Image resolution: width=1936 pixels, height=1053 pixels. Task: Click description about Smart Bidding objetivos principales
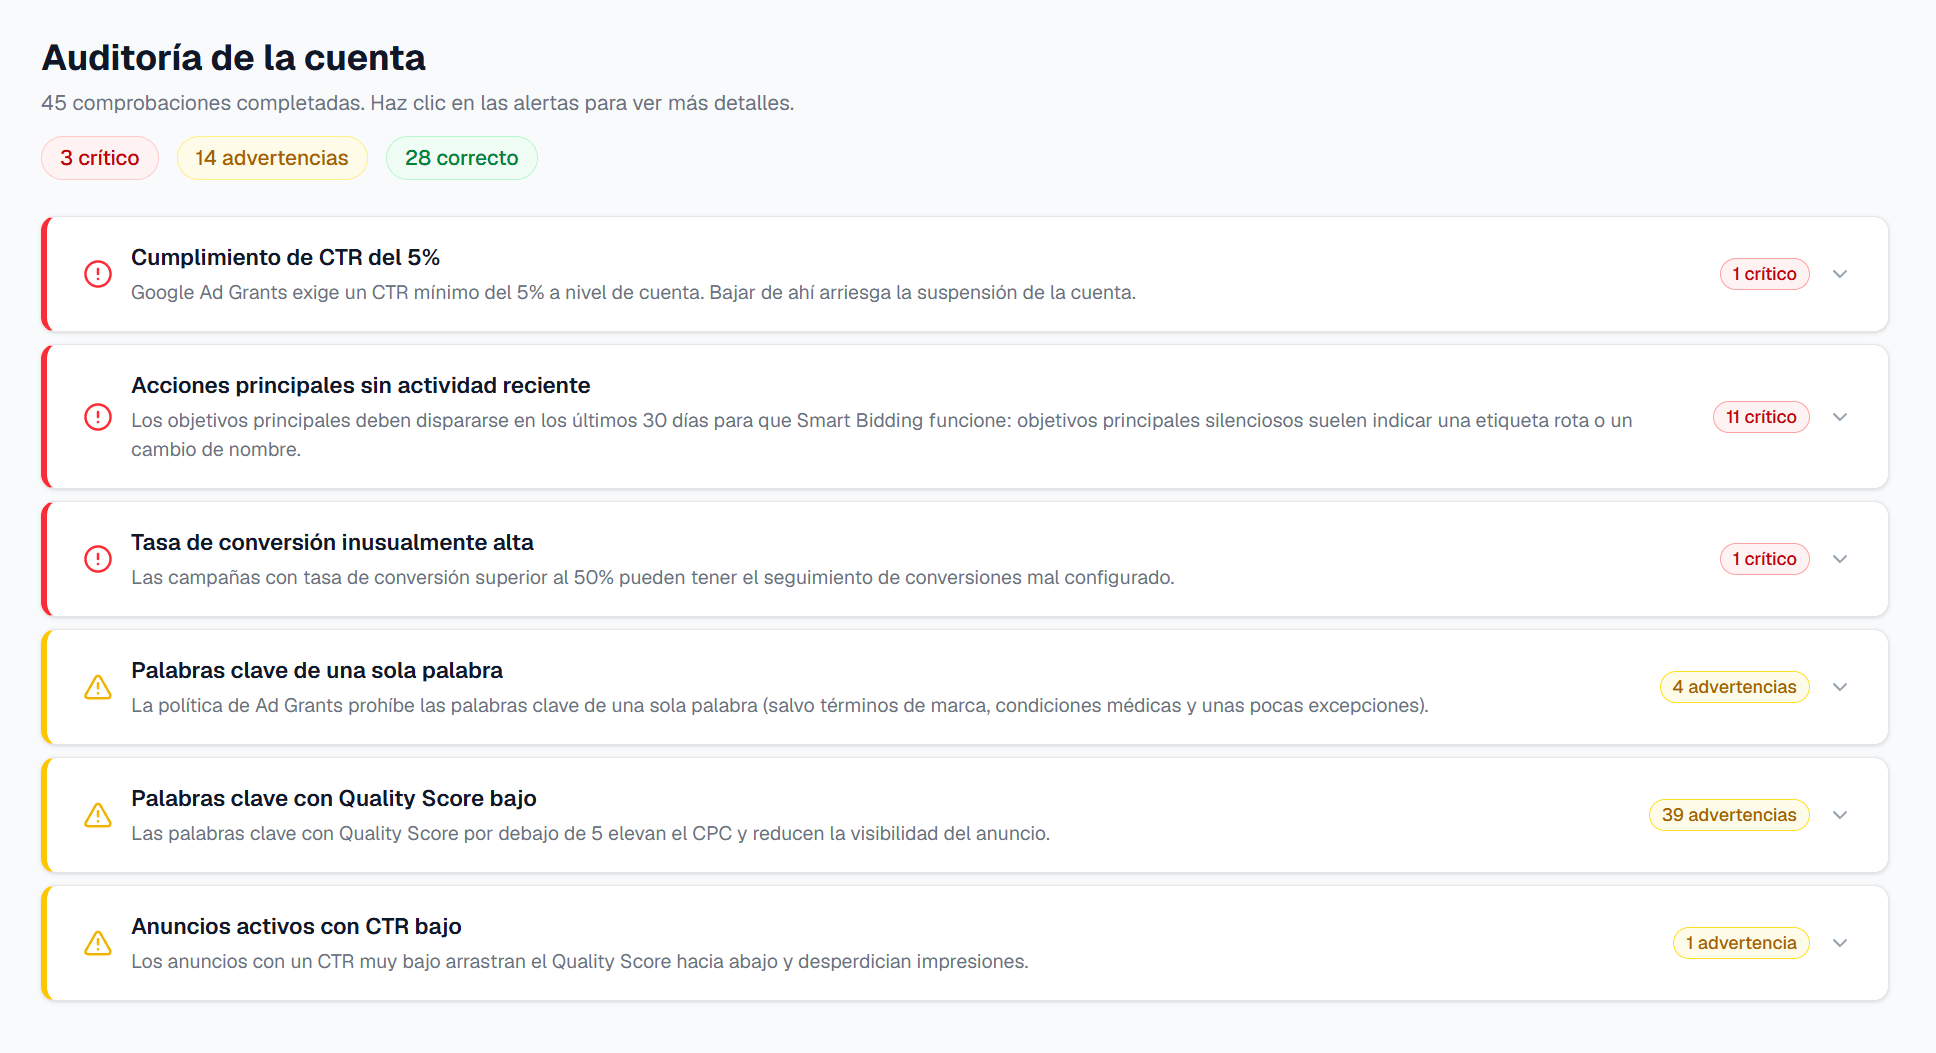(x=882, y=435)
